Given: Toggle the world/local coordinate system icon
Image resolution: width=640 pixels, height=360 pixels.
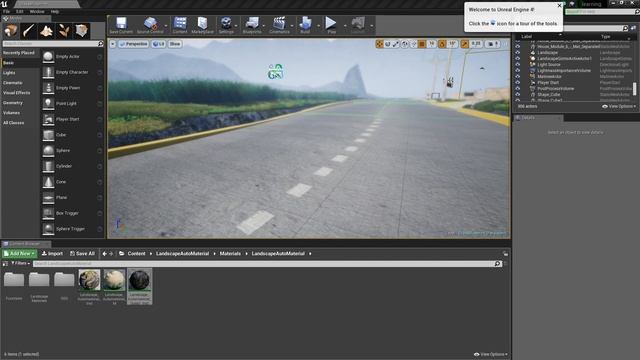Looking at the screenshot, I should click(x=404, y=44).
